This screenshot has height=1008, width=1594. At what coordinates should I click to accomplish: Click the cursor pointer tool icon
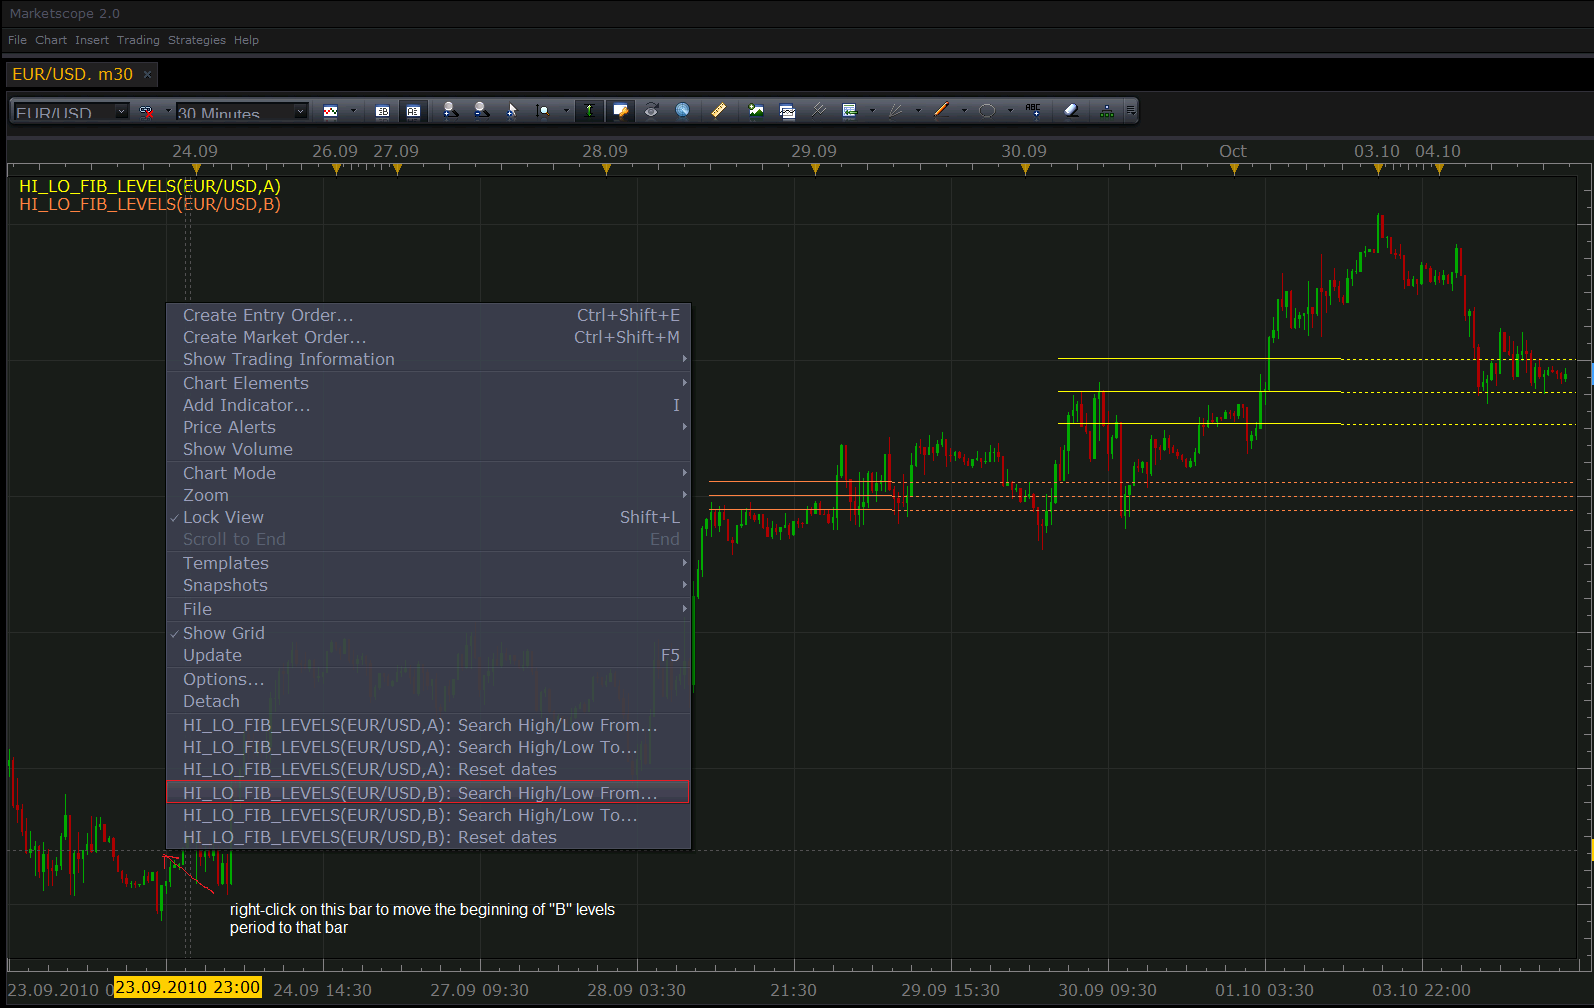click(511, 110)
